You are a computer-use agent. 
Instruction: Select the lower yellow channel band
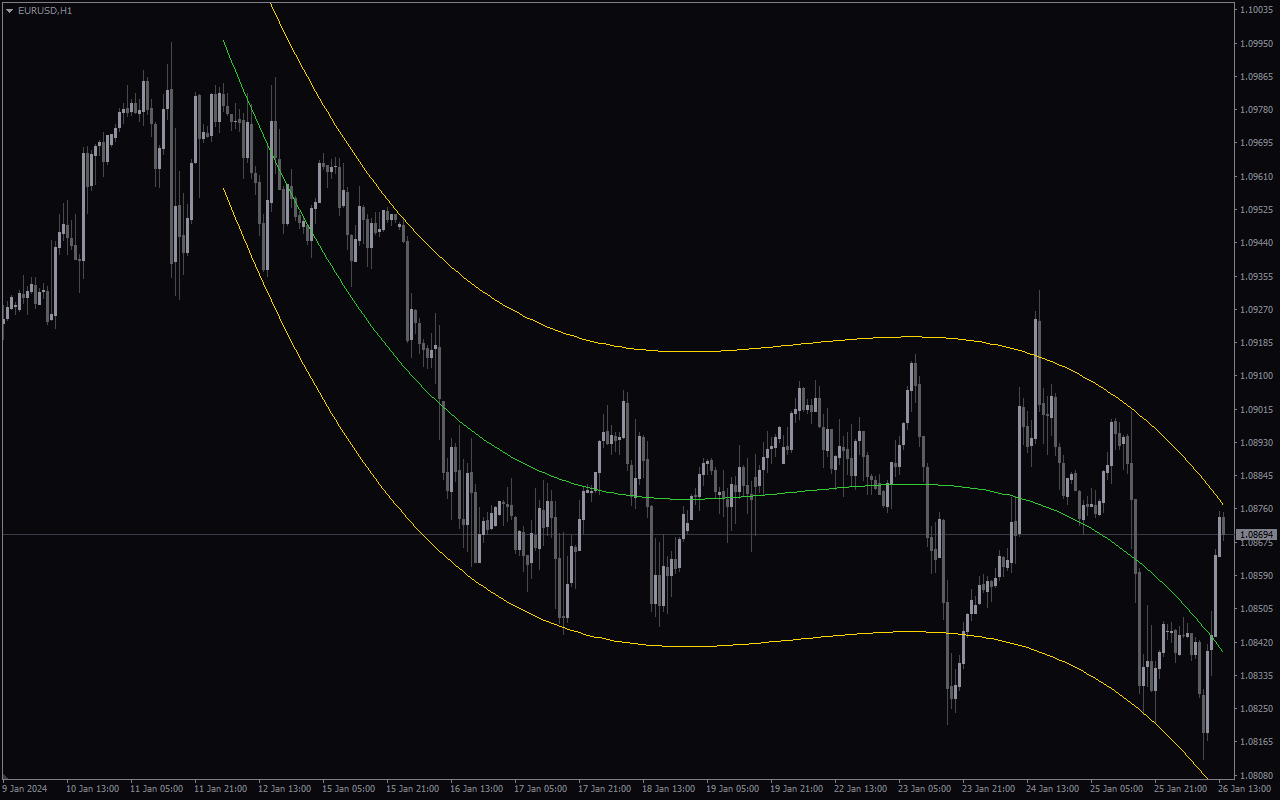pos(700,646)
